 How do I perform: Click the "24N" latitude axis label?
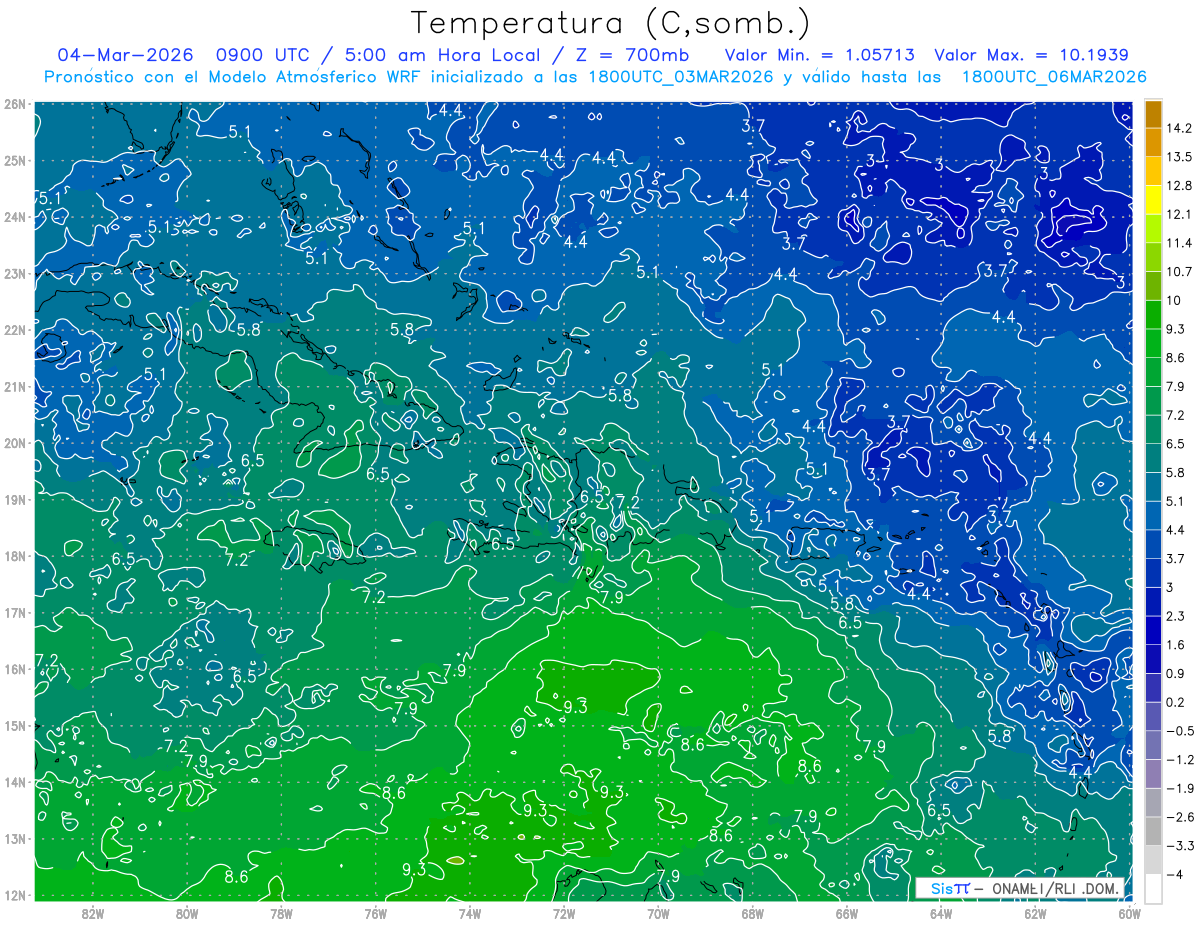(15, 217)
